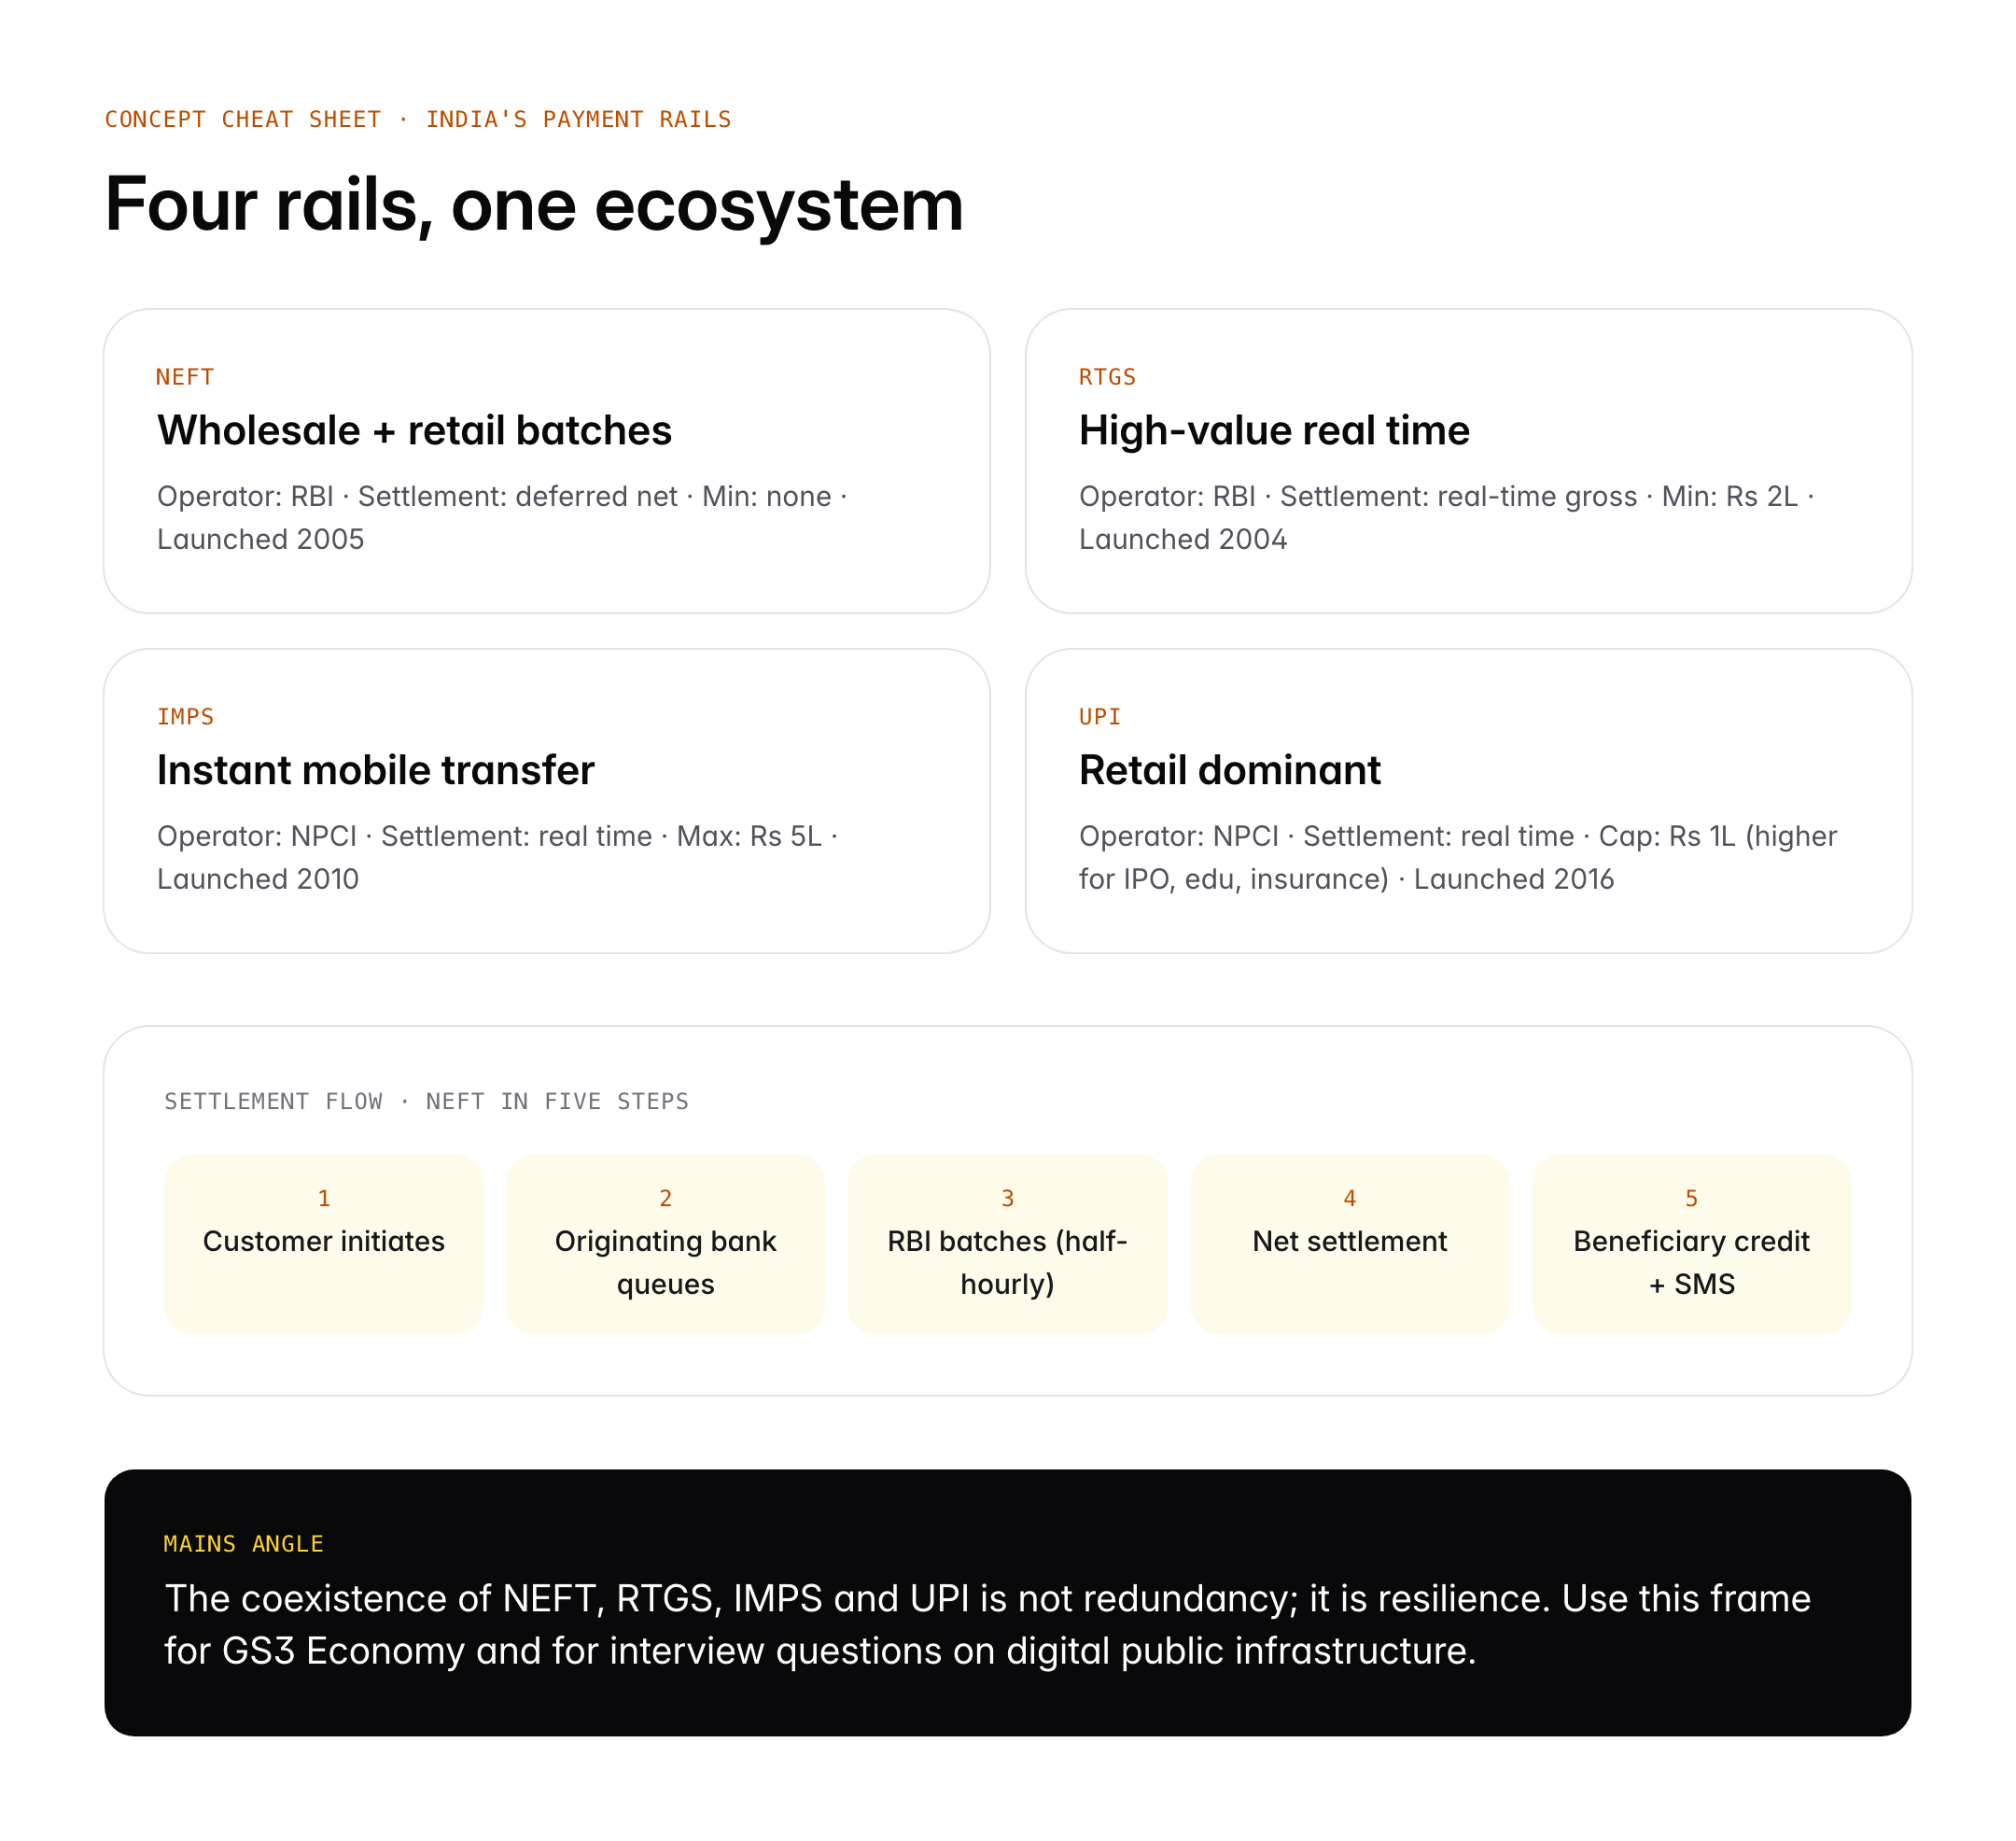Click the IMPS label in its card
Image resolution: width=2016 pixels, height=1841 pixels.
pos(185,717)
